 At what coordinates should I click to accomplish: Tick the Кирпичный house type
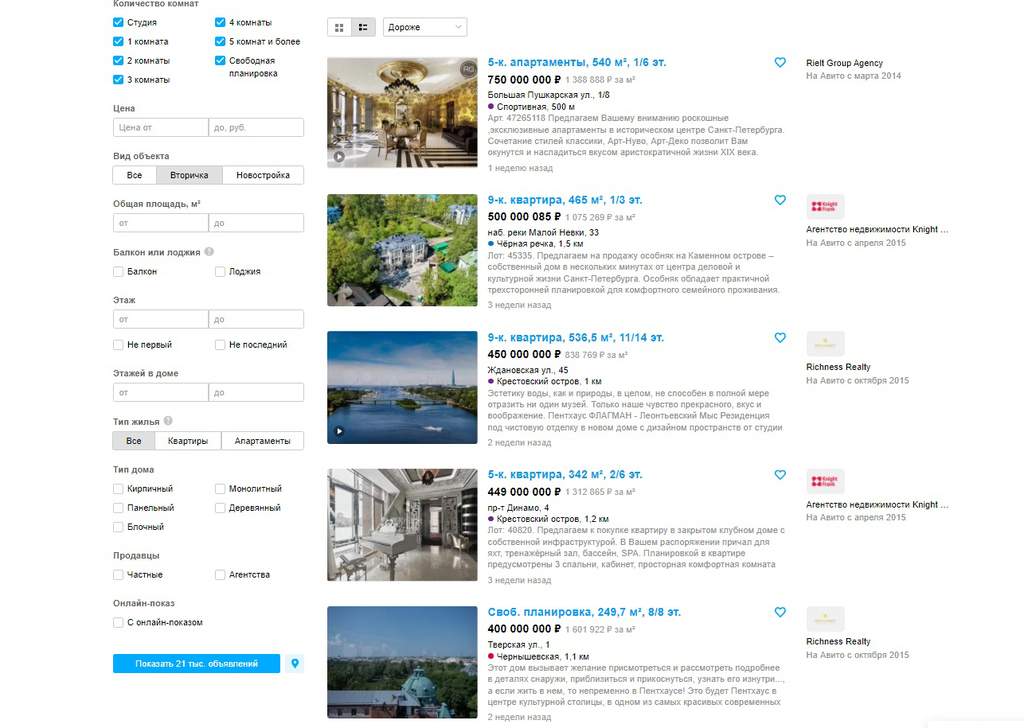(x=118, y=488)
